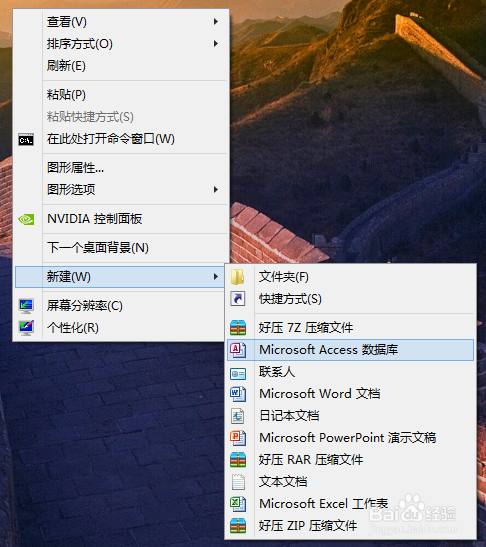Click the folder icon in submenu
The width and height of the screenshot is (486, 547).
point(238,277)
